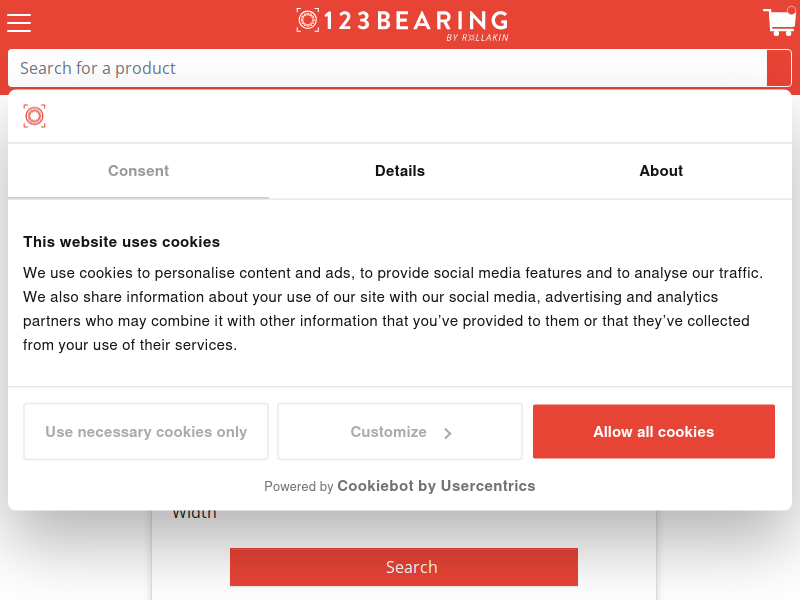
Task: Open the hamburger navigation menu
Action: click(19, 23)
